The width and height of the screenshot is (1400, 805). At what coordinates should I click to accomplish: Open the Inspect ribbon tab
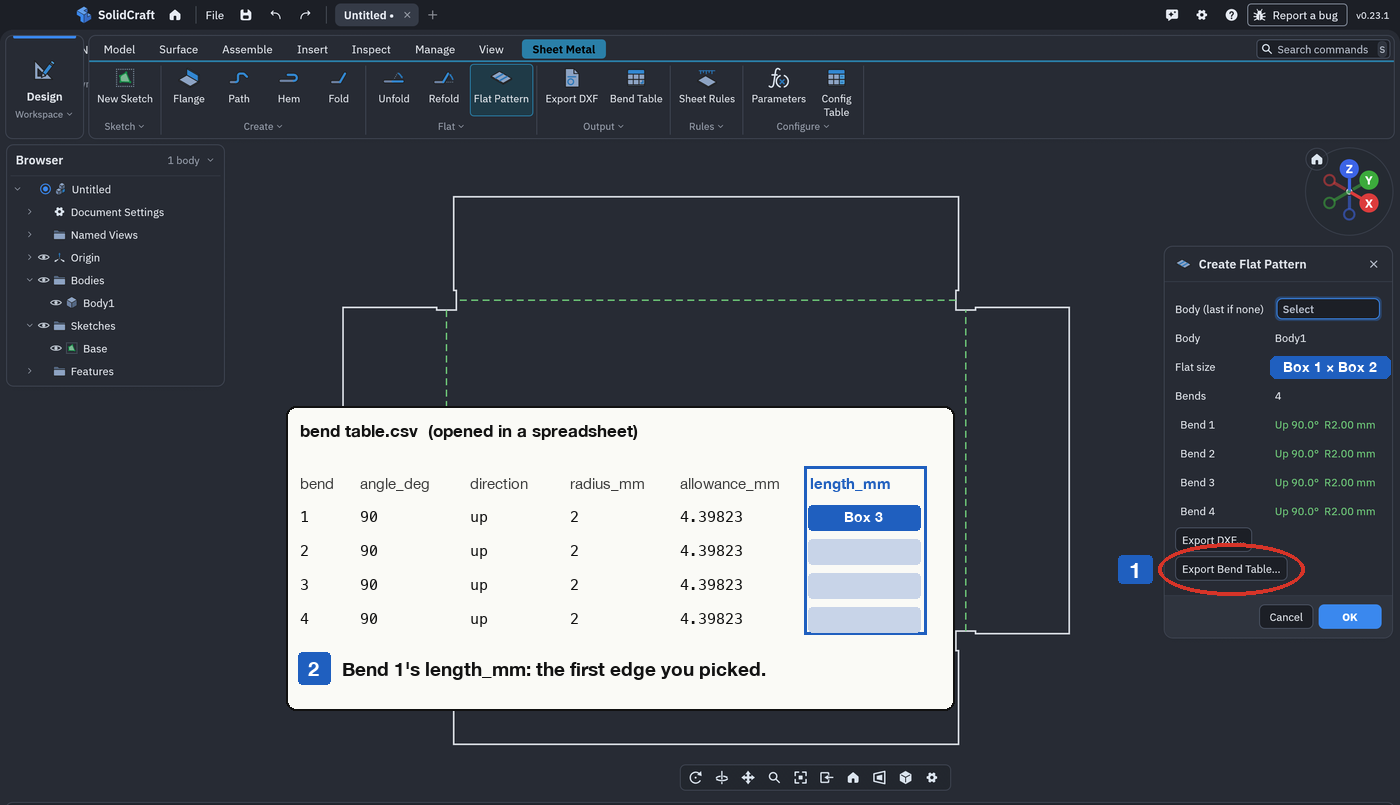(x=371, y=49)
